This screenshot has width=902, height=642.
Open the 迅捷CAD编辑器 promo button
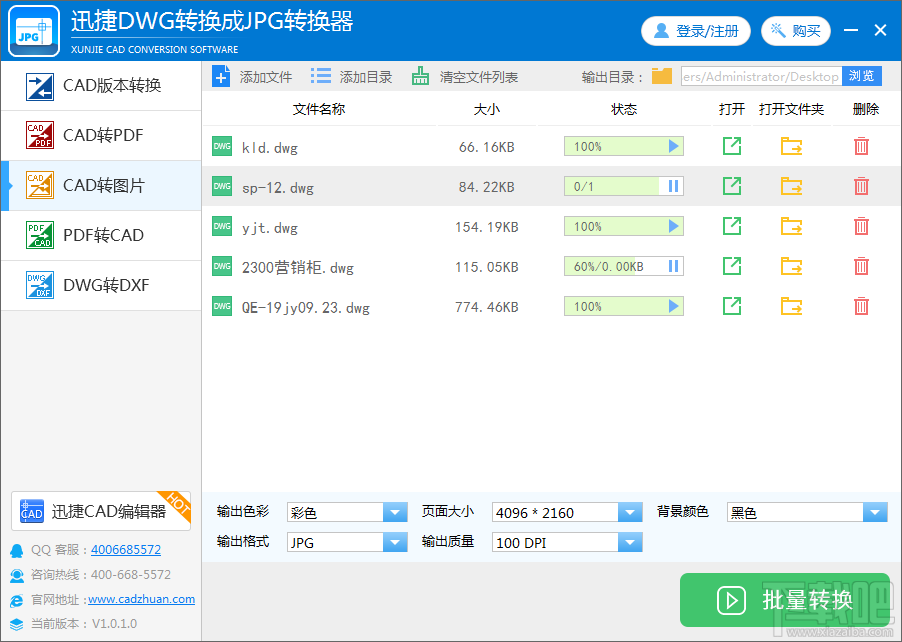(x=101, y=511)
